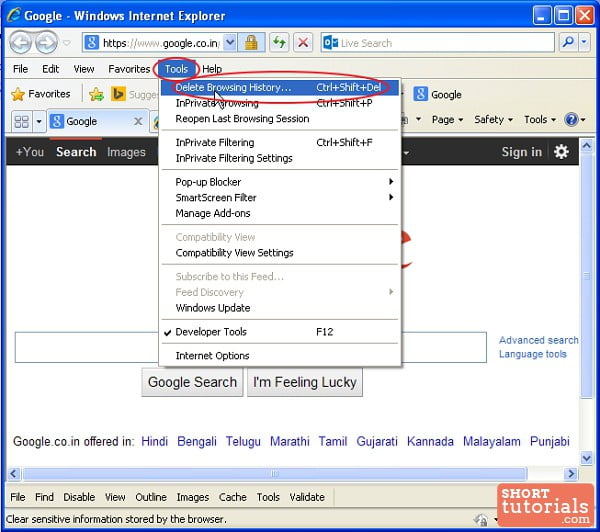This screenshot has width=600, height=532.
Task: Select InPrivate Filtering Settings menu item
Action: pyautogui.click(x=234, y=158)
